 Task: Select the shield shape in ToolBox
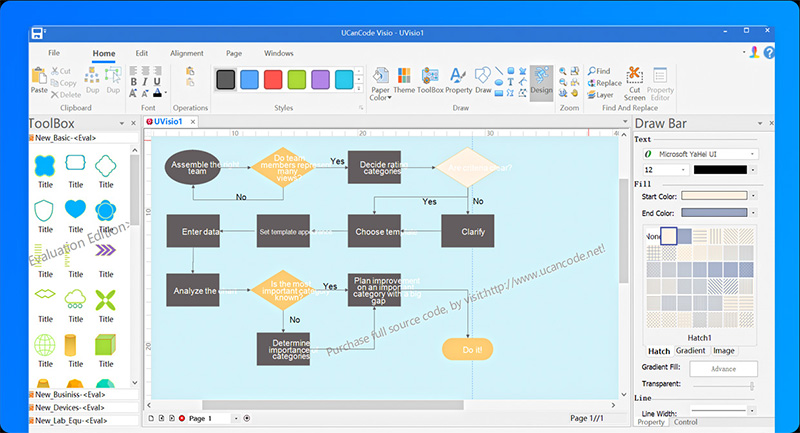coord(44,210)
